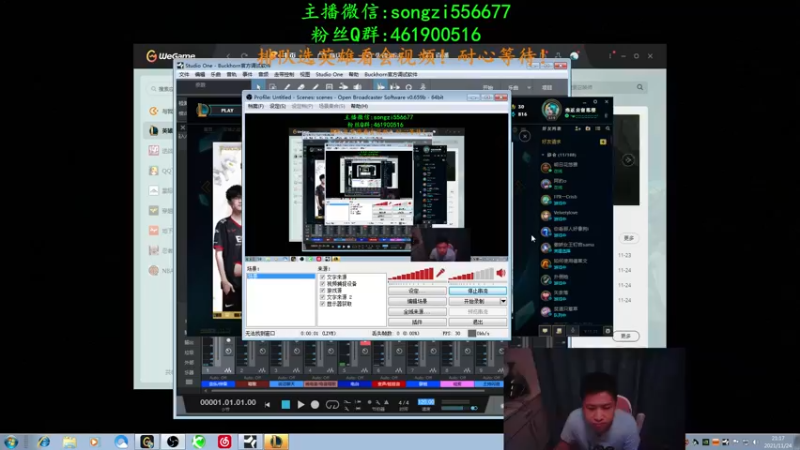
Task: Click the Studio One record button
Action: pyautogui.click(x=315, y=405)
